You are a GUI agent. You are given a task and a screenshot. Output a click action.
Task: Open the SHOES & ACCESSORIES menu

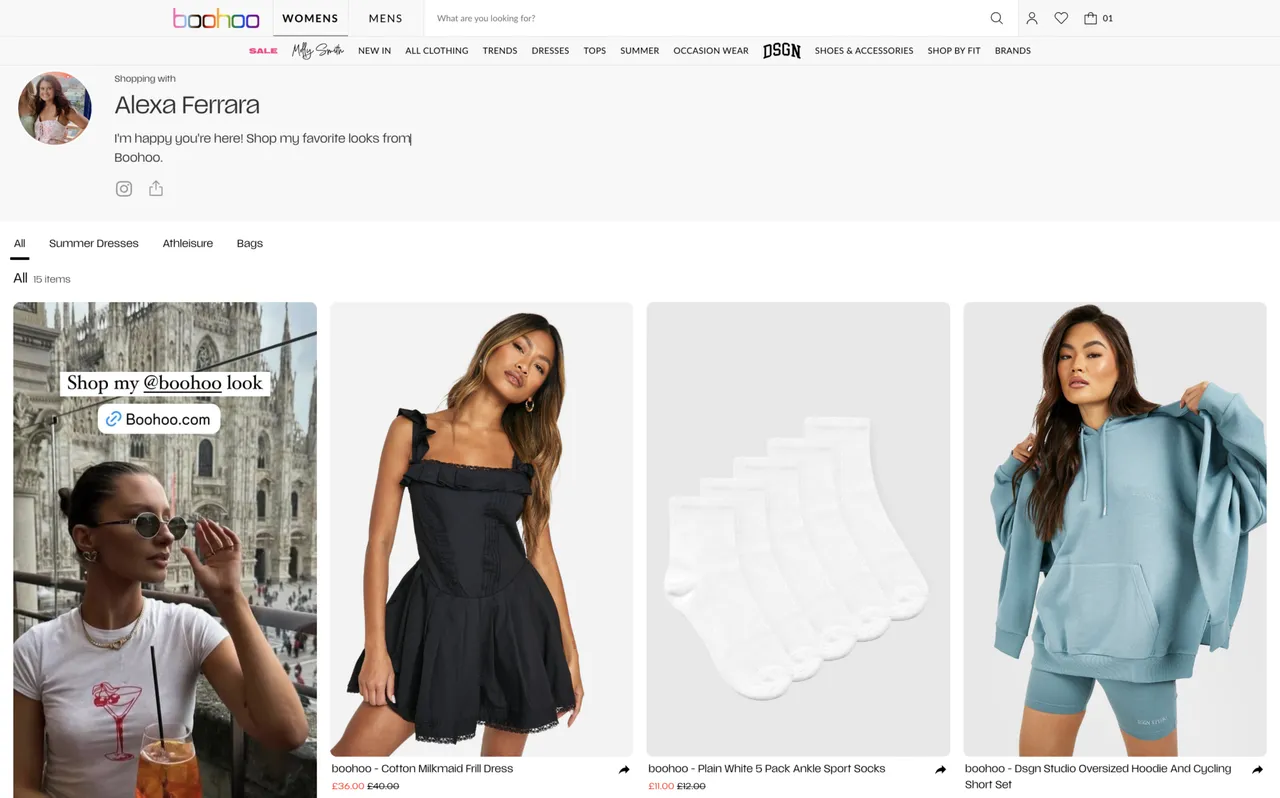coord(864,50)
